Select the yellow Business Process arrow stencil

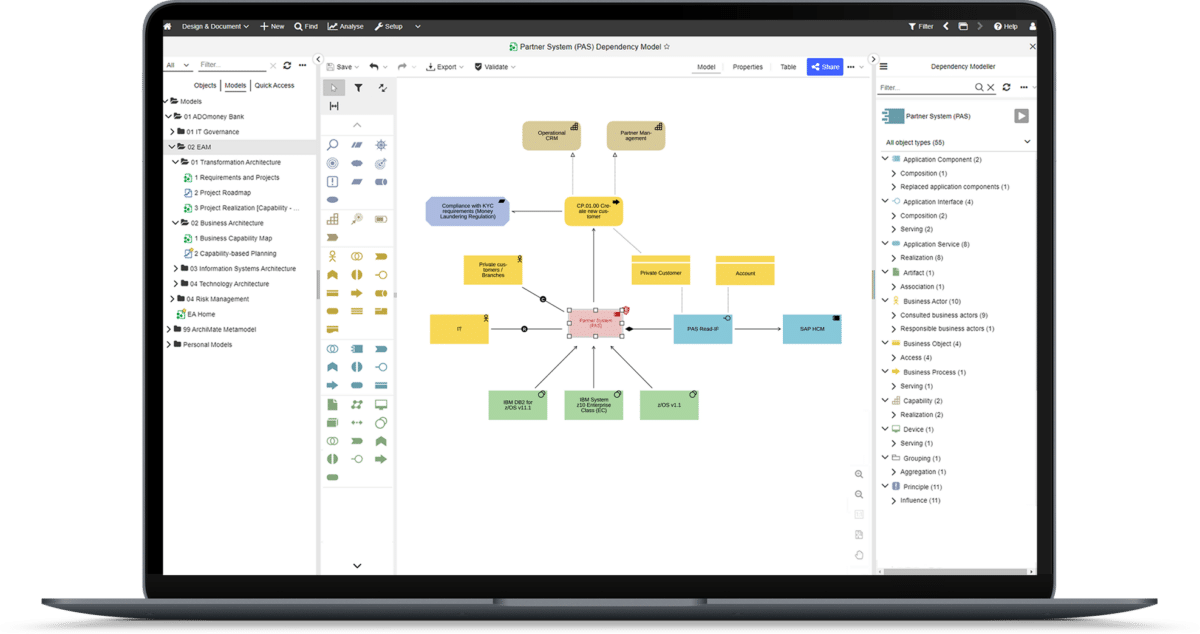click(357, 292)
